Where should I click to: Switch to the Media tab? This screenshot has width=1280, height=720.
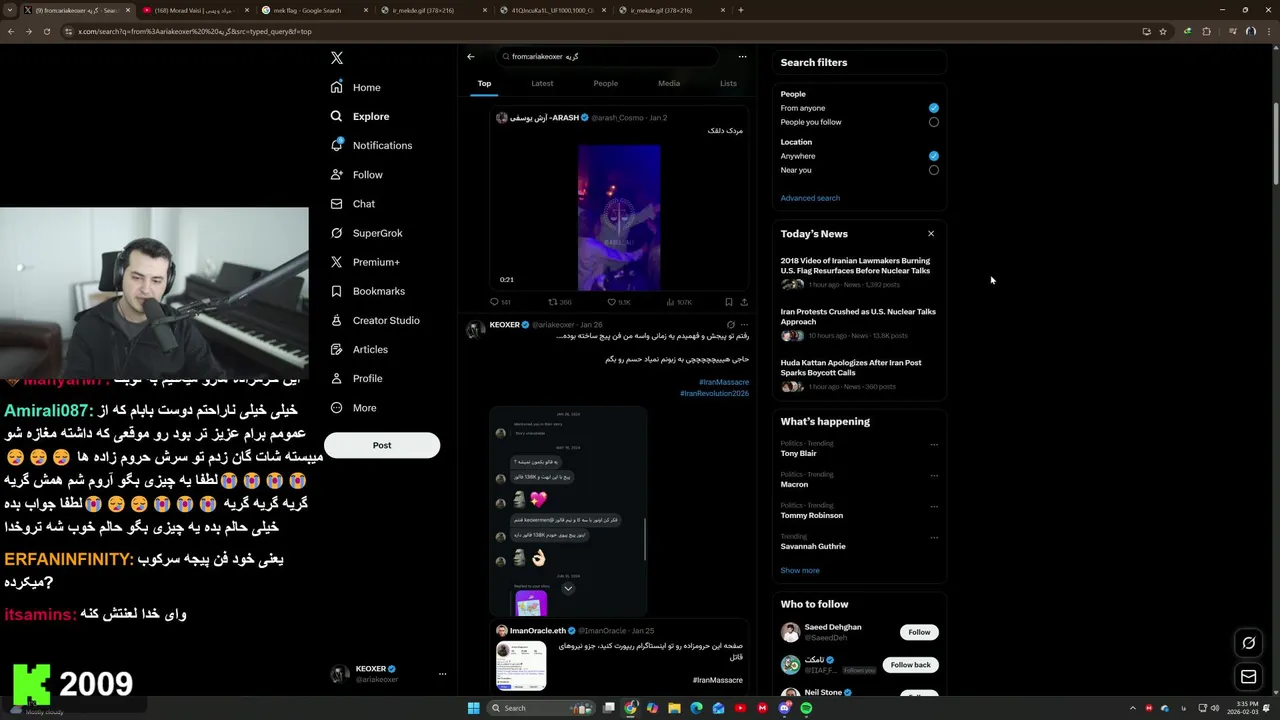point(669,83)
